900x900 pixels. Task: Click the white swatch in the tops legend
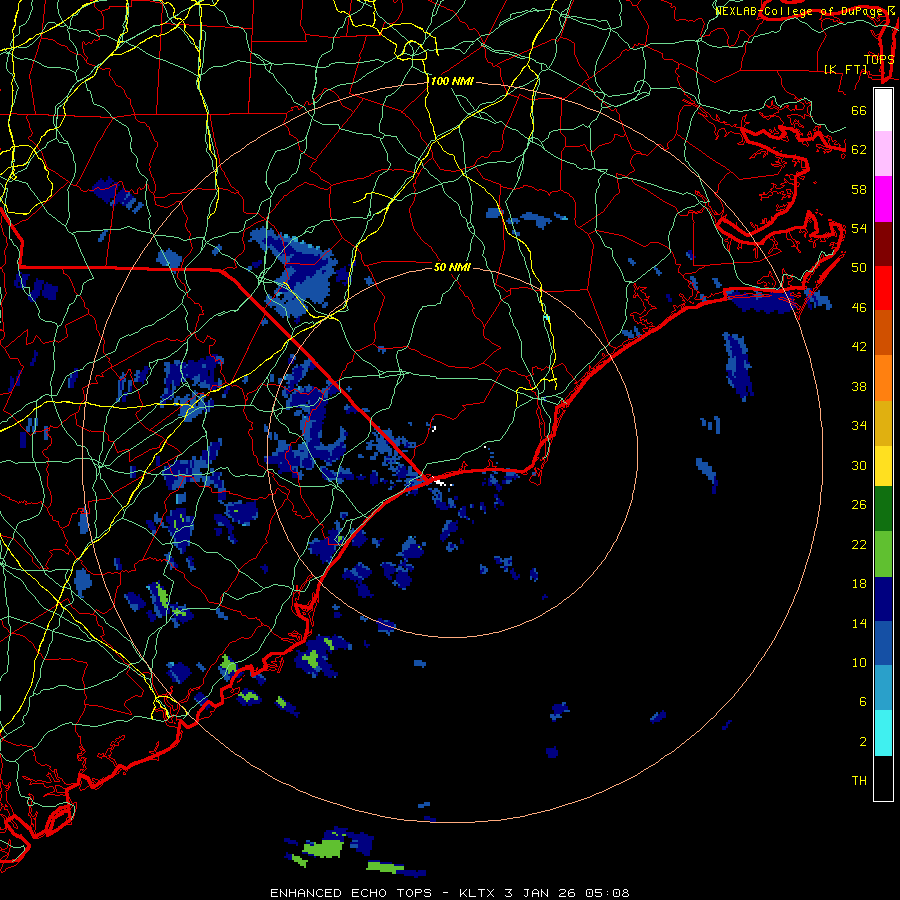click(x=883, y=110)
